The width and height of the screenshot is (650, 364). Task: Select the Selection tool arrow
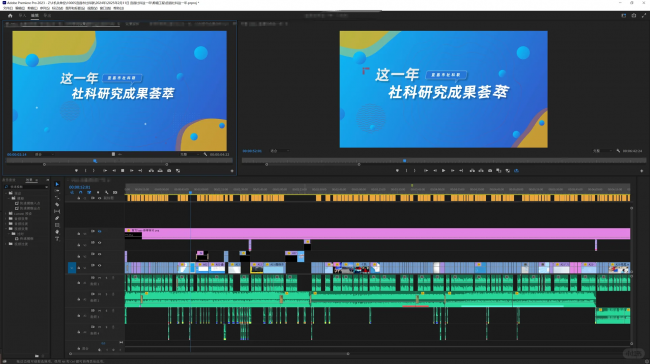tap(57, 184)
